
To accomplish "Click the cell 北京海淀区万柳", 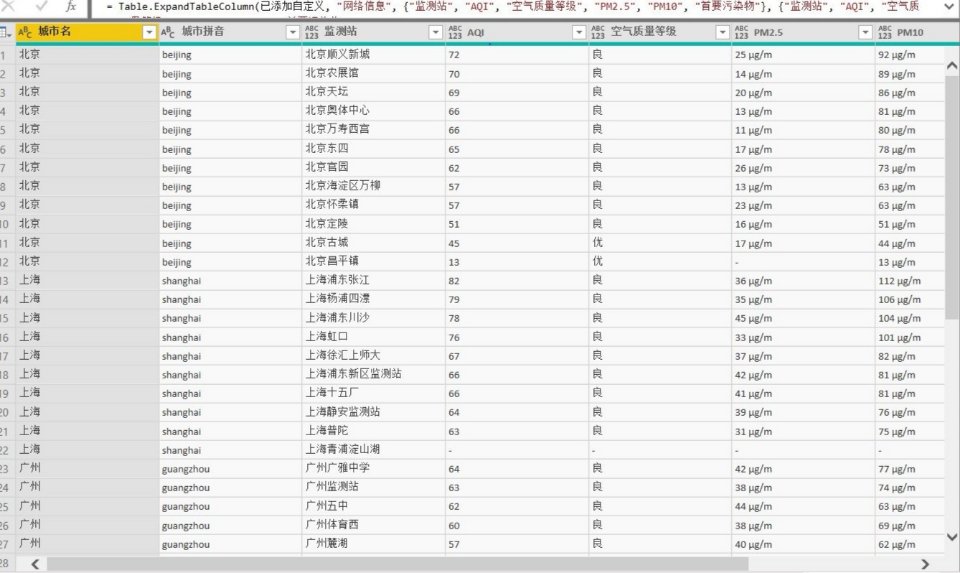I will (373, 186).
